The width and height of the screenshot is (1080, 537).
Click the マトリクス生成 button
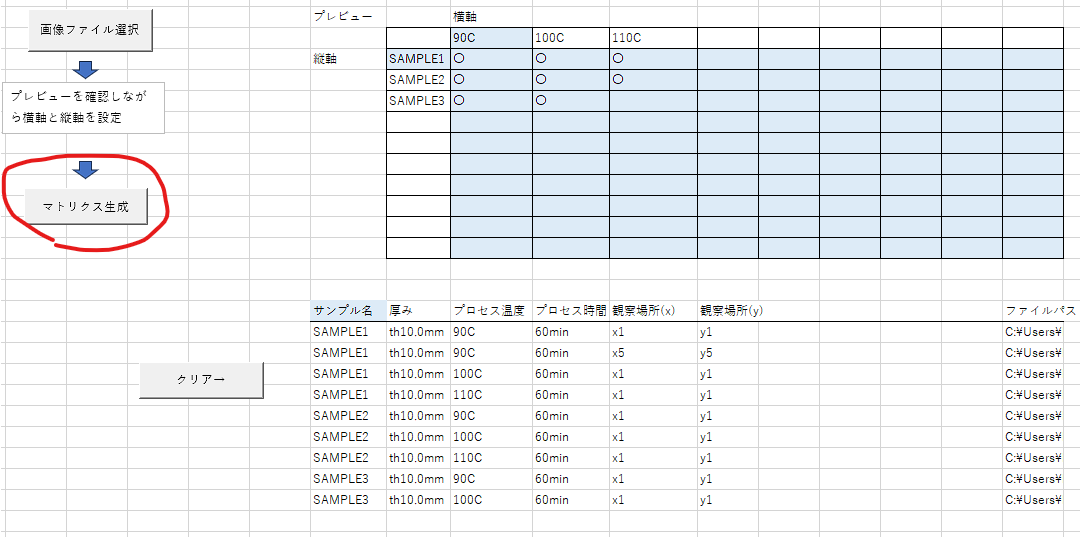86,206
